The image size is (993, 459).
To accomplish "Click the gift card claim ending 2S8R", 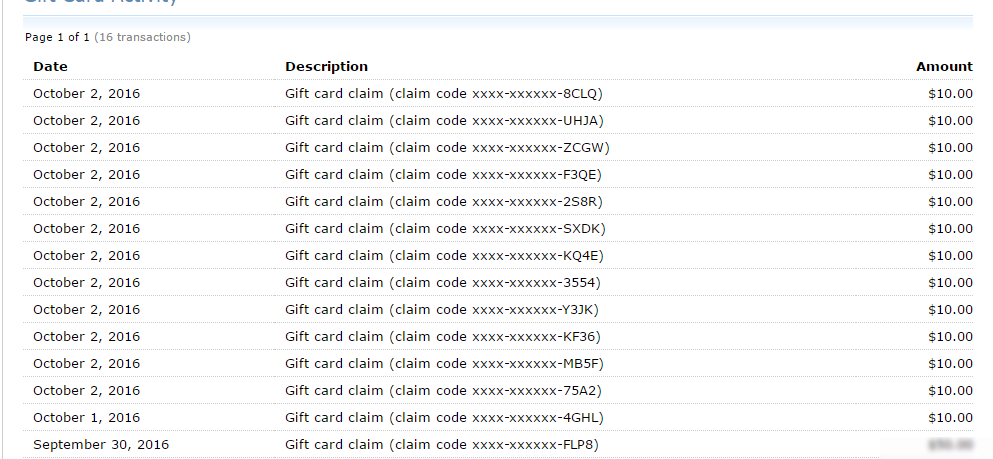I will [444, 202].
